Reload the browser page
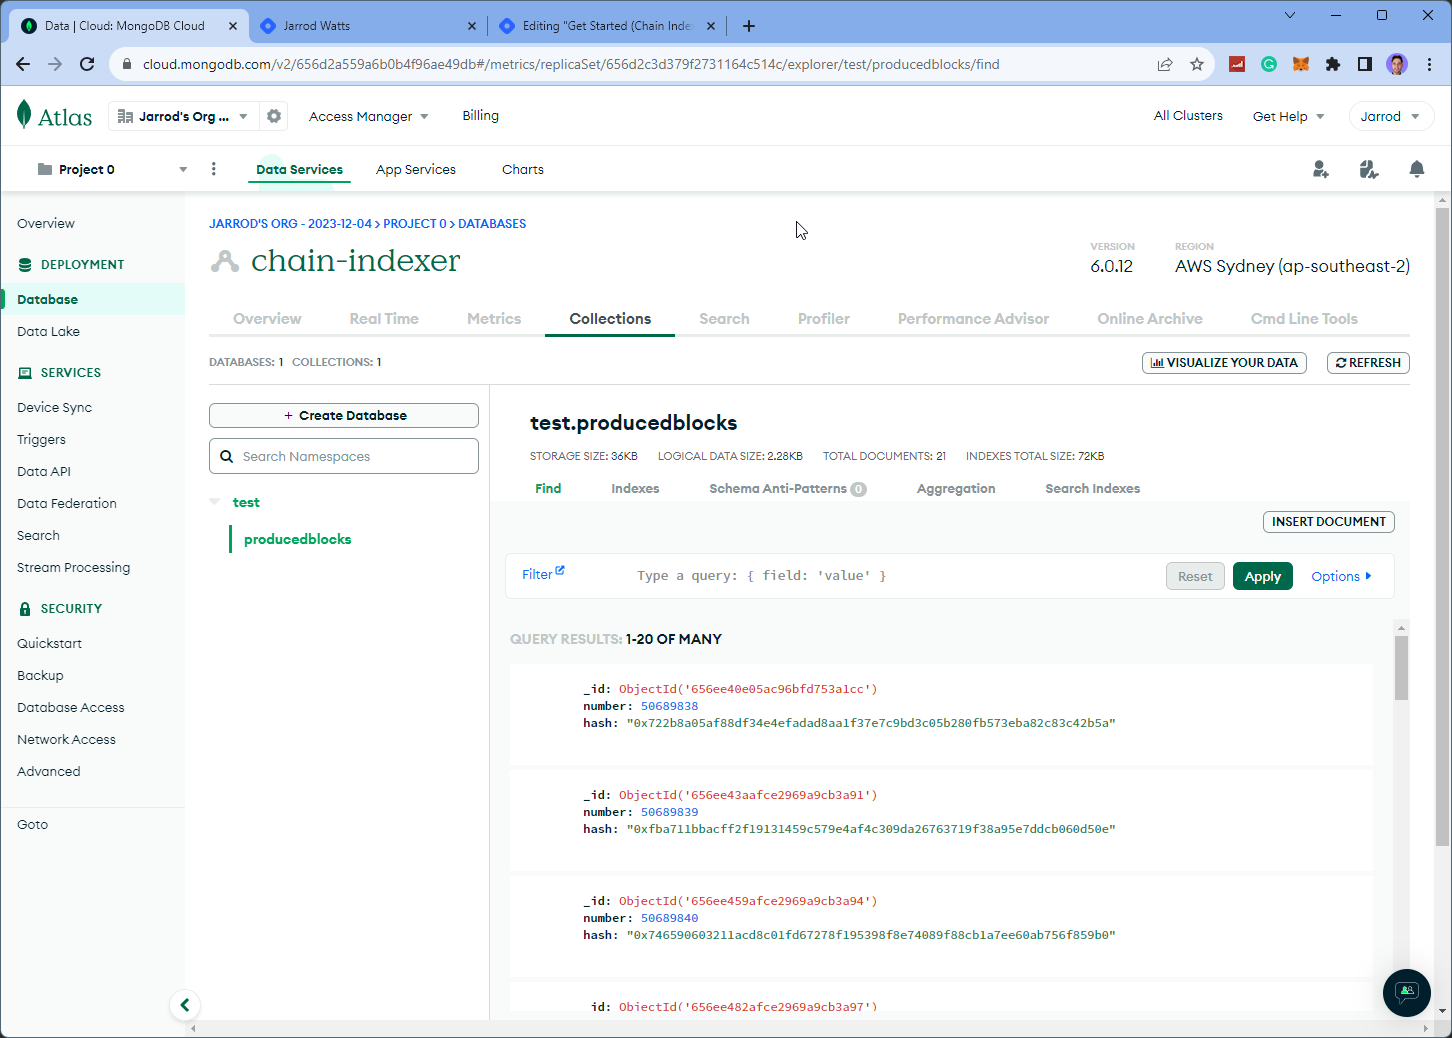Screen dimensions: 1452x1038 [x=87, y=64]
